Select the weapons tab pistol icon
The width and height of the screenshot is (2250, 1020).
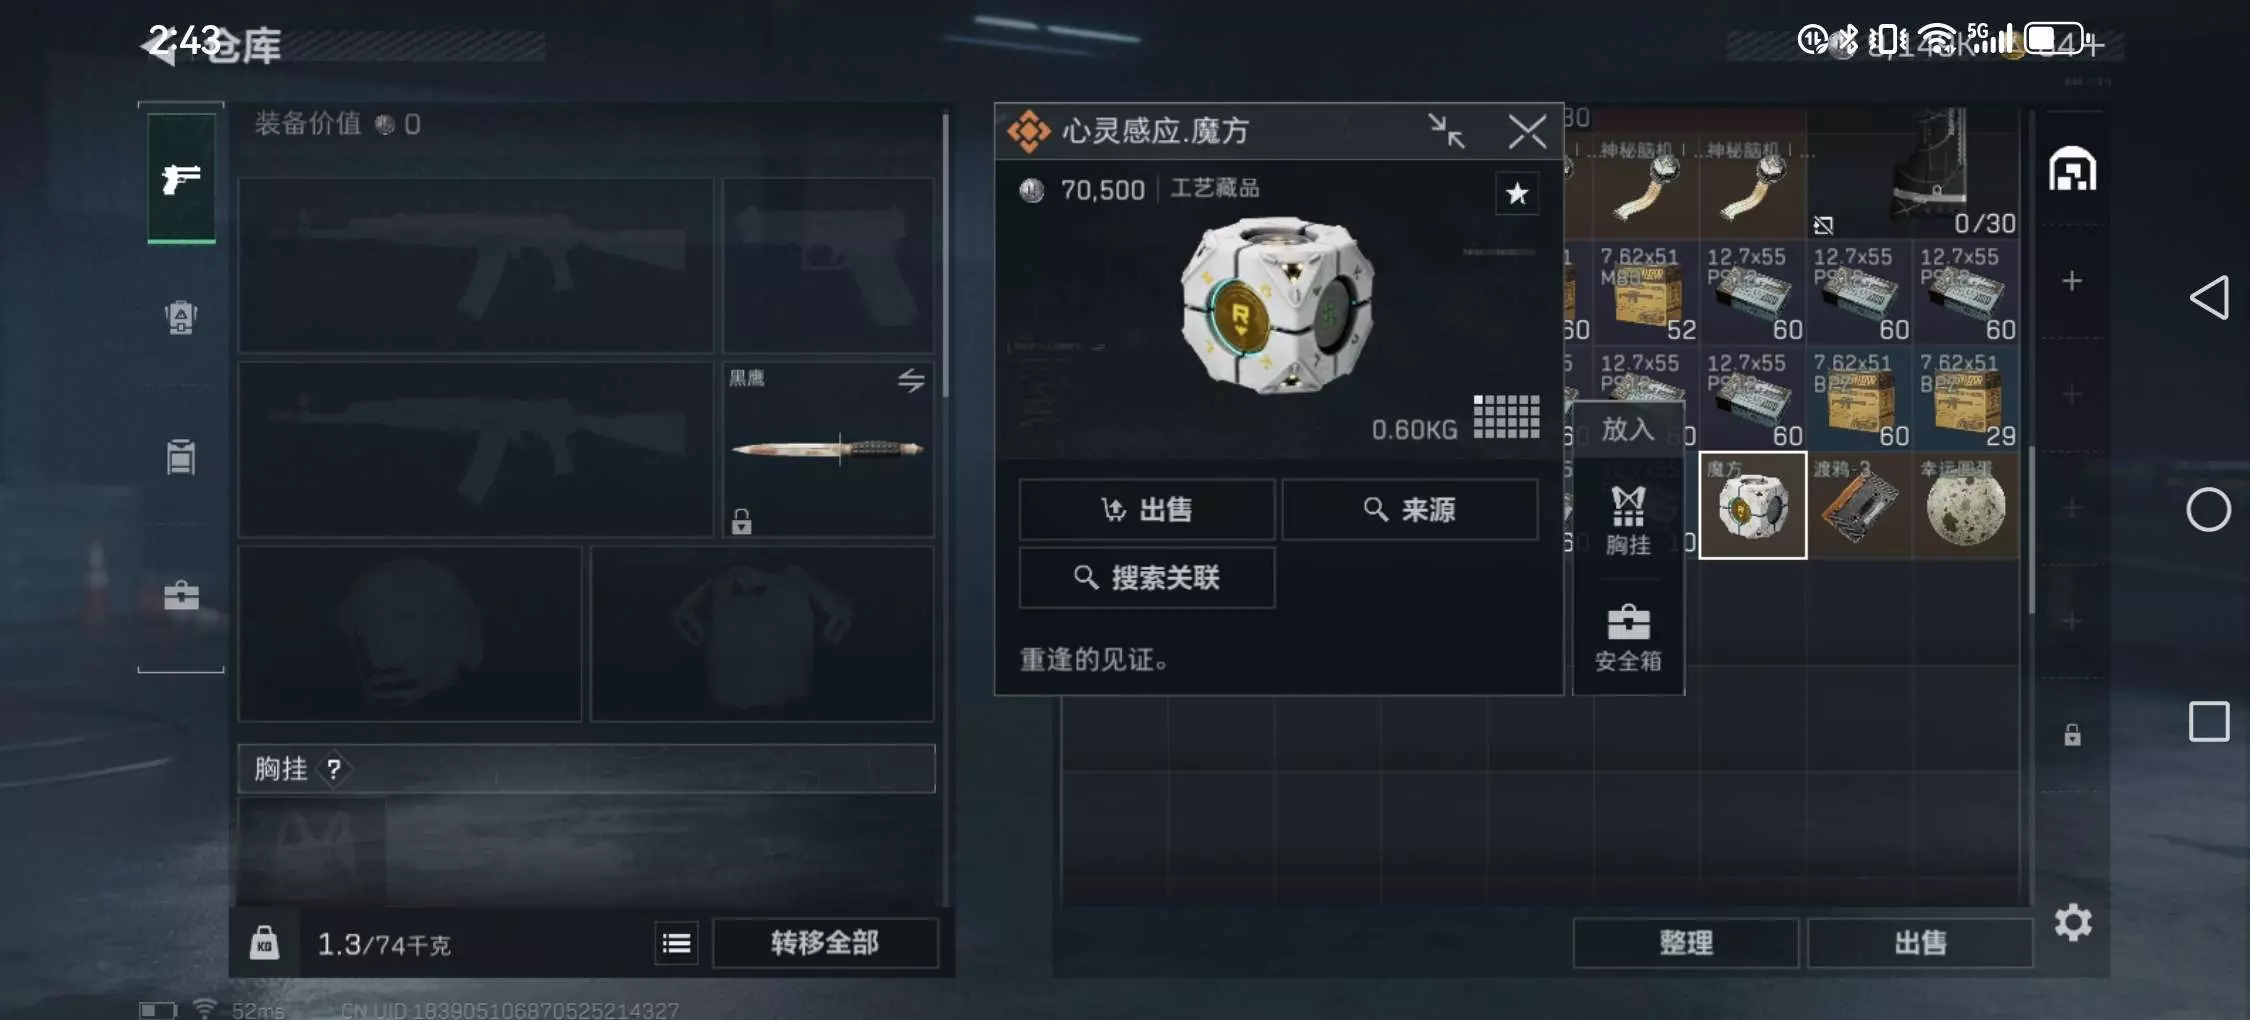tap(181, 178)
